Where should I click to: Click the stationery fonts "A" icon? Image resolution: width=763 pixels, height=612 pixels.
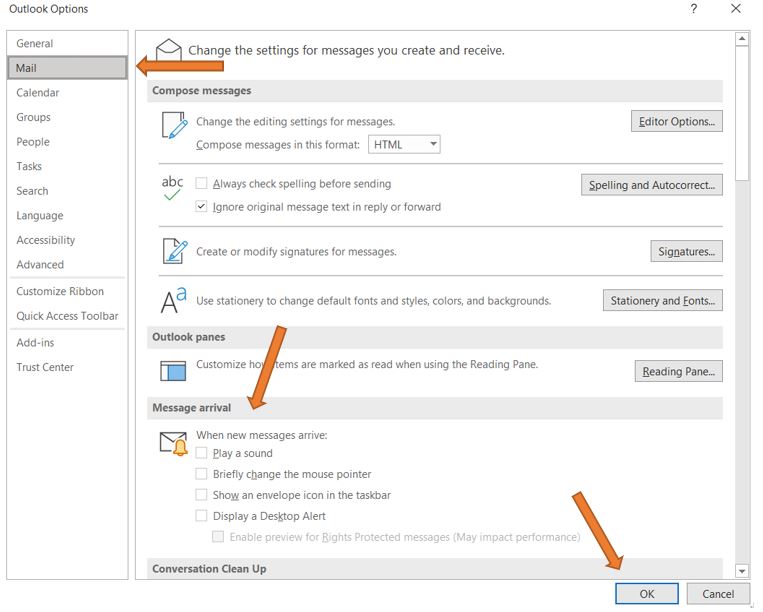173,301
